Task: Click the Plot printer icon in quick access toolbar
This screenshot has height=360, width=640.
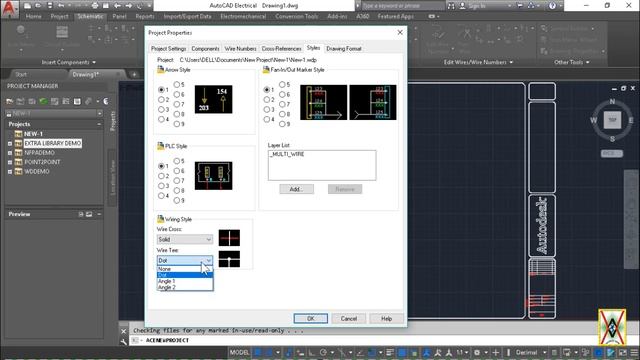Action: (x=95, y=6)
